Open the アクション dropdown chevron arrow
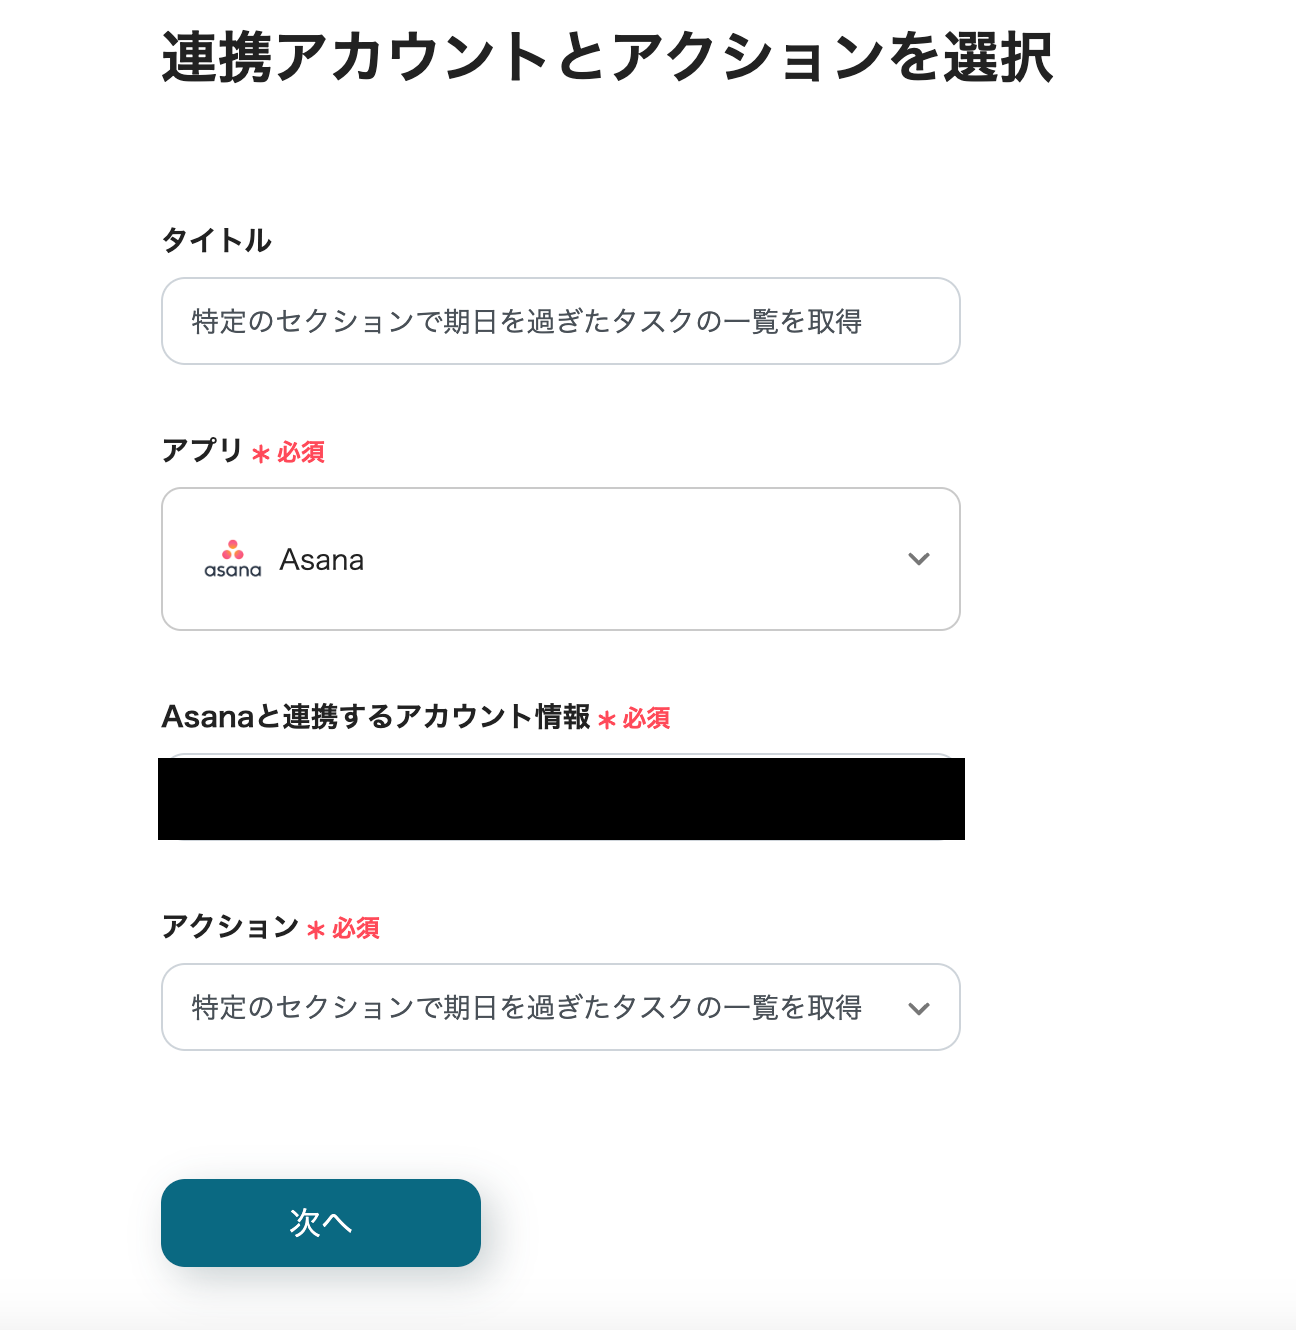Viewport: 1296px width, 1330px height. 918,1008
